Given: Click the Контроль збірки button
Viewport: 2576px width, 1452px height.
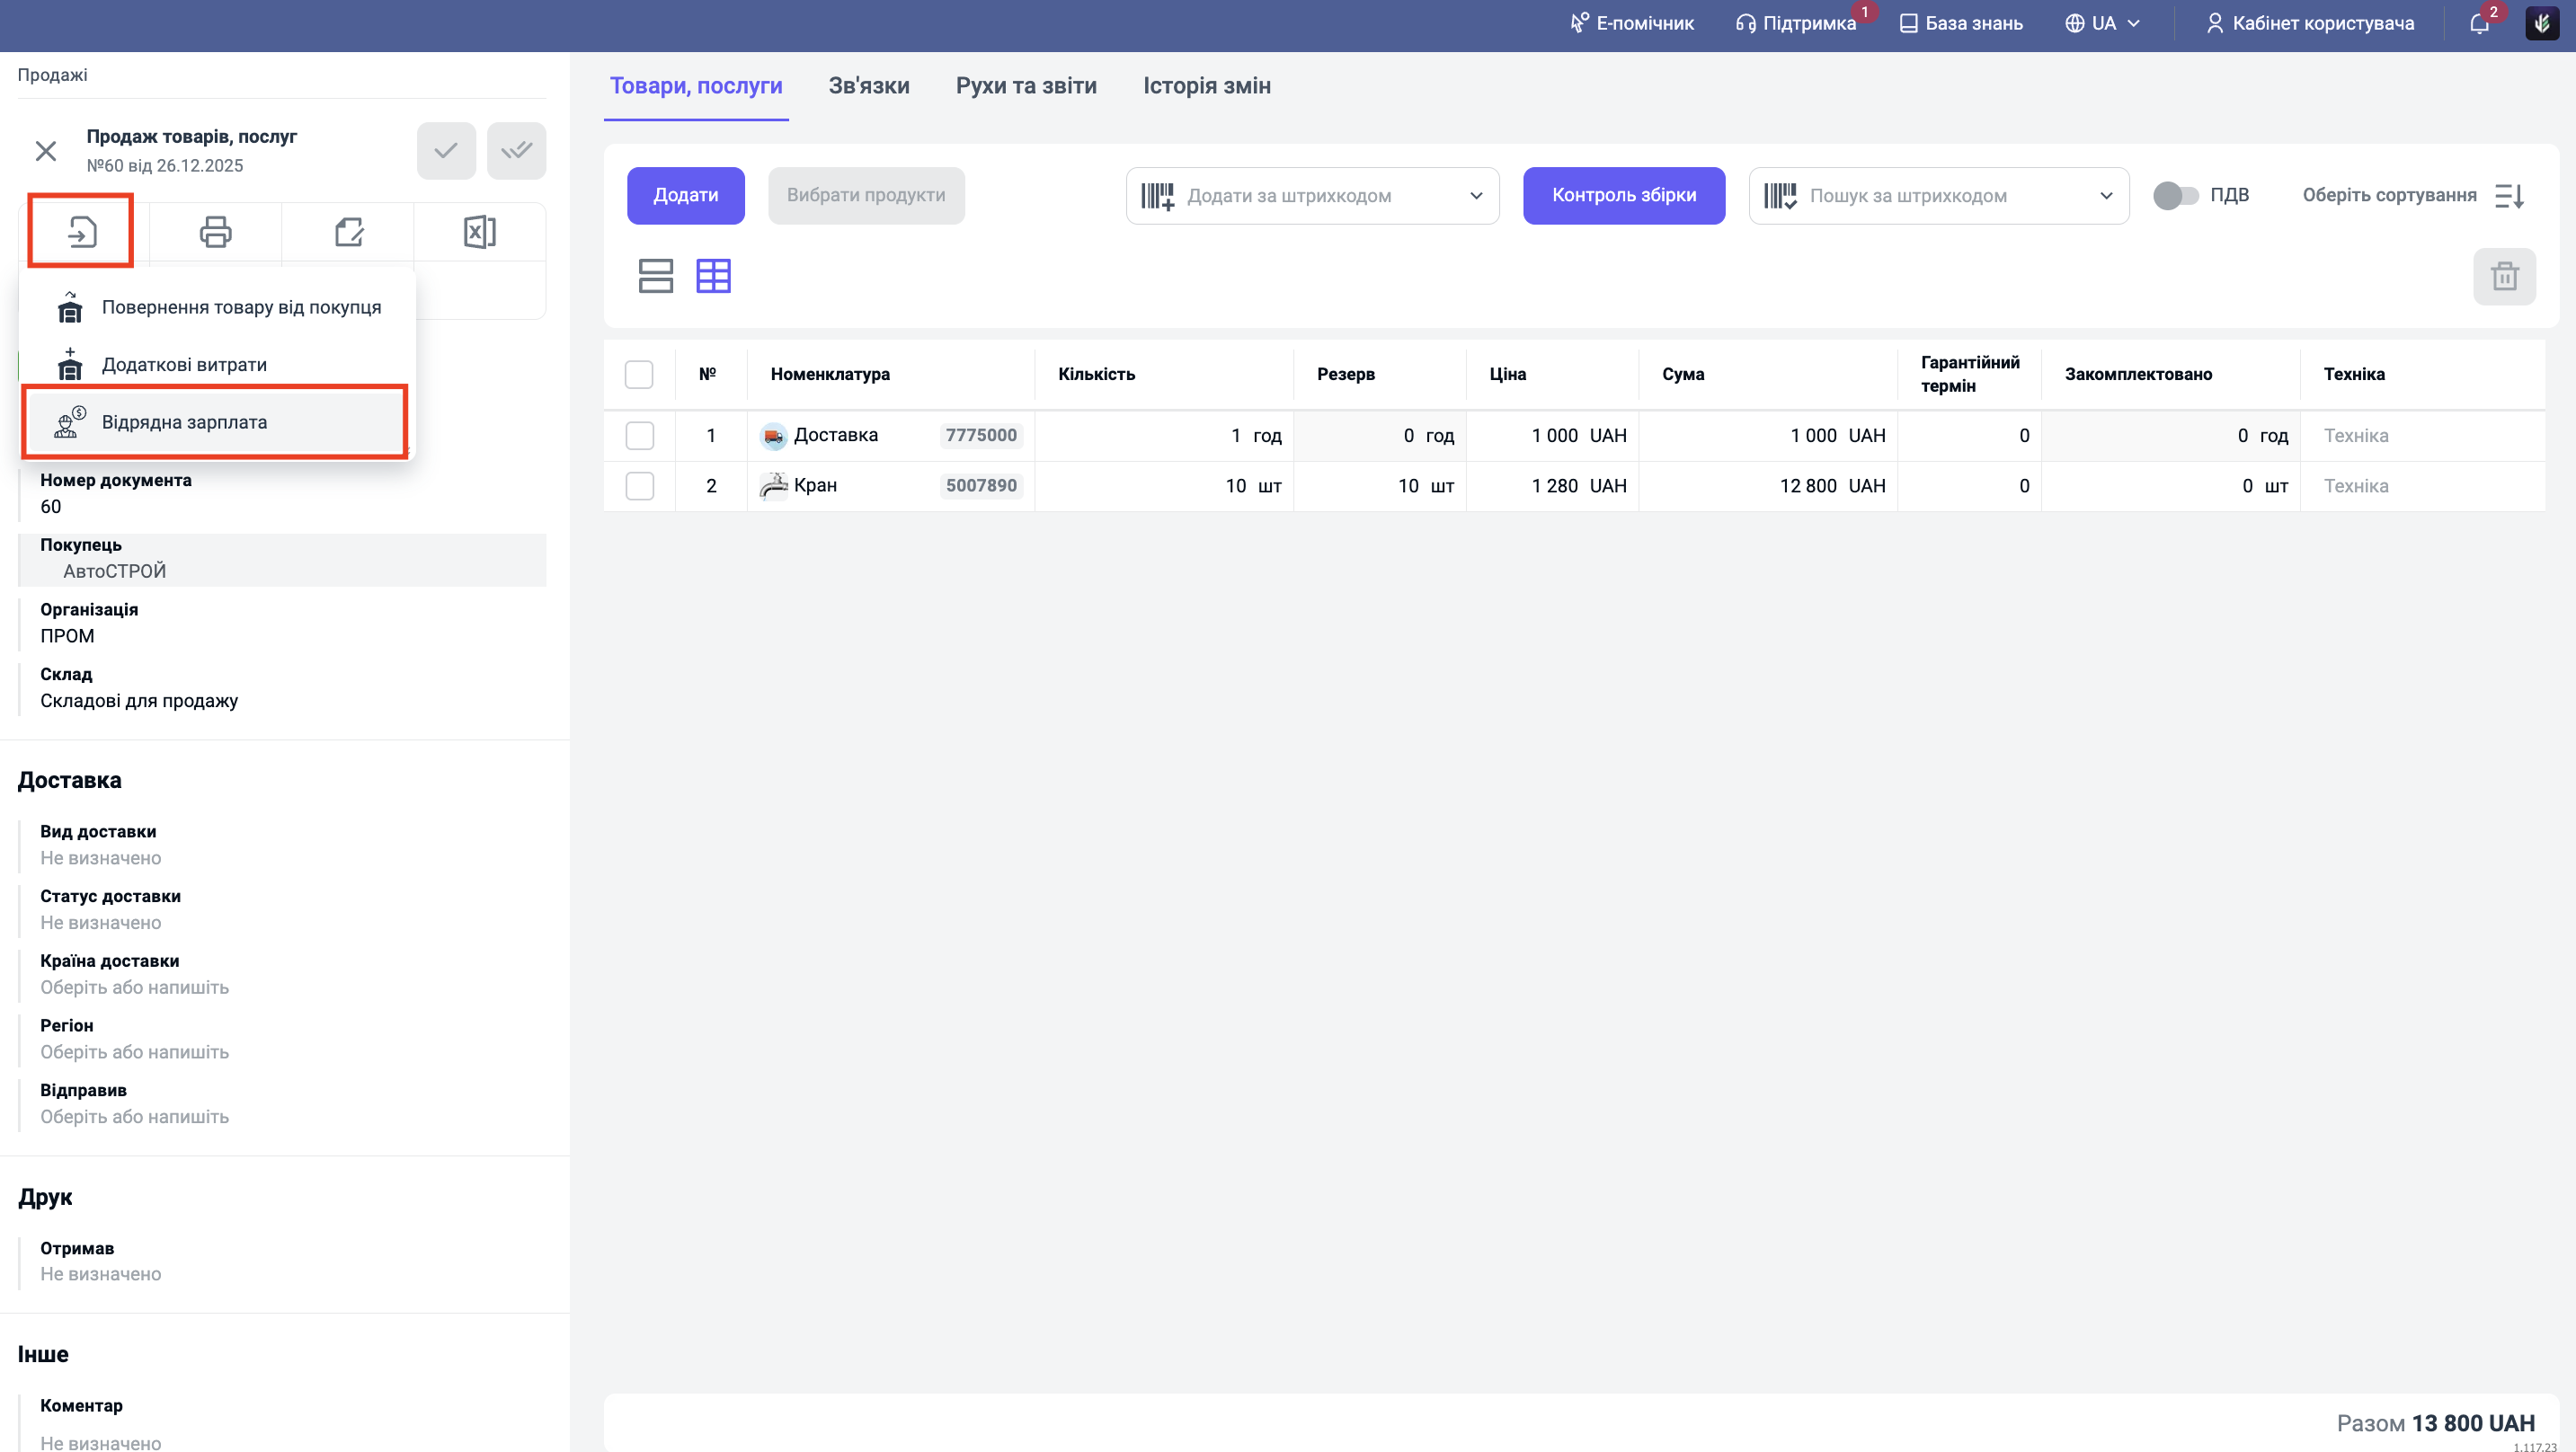Looking at the screenshot, I should click(1623, 196).
